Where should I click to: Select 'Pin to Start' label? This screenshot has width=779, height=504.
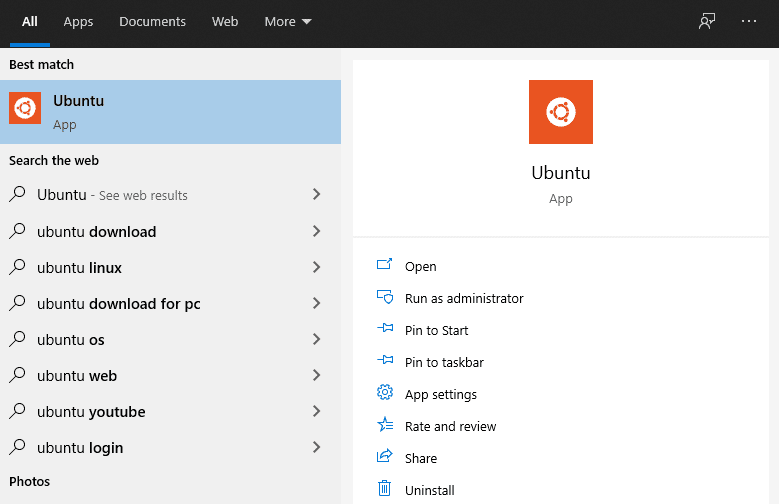436,331
